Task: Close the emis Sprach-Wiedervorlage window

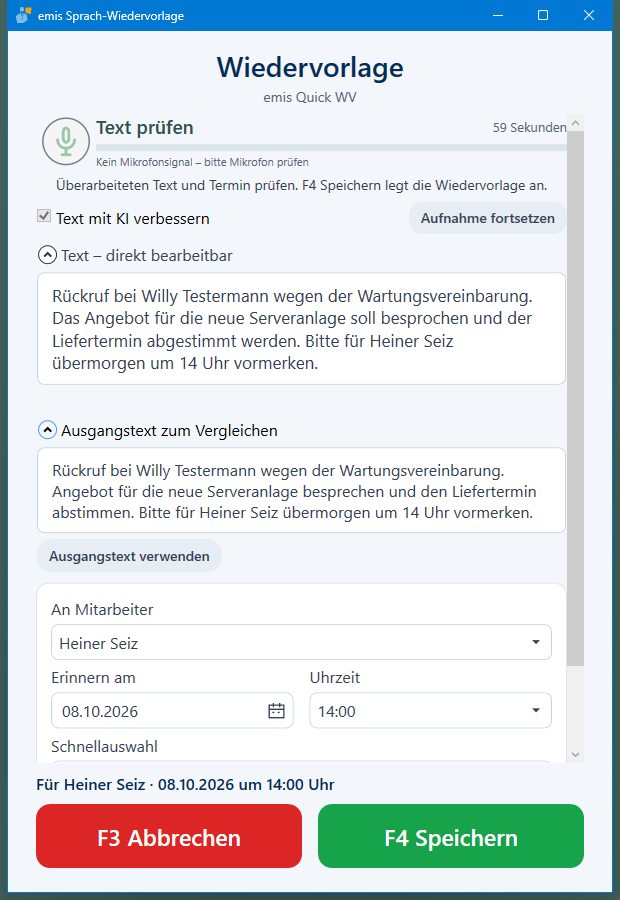Action: tap(588, 15)
